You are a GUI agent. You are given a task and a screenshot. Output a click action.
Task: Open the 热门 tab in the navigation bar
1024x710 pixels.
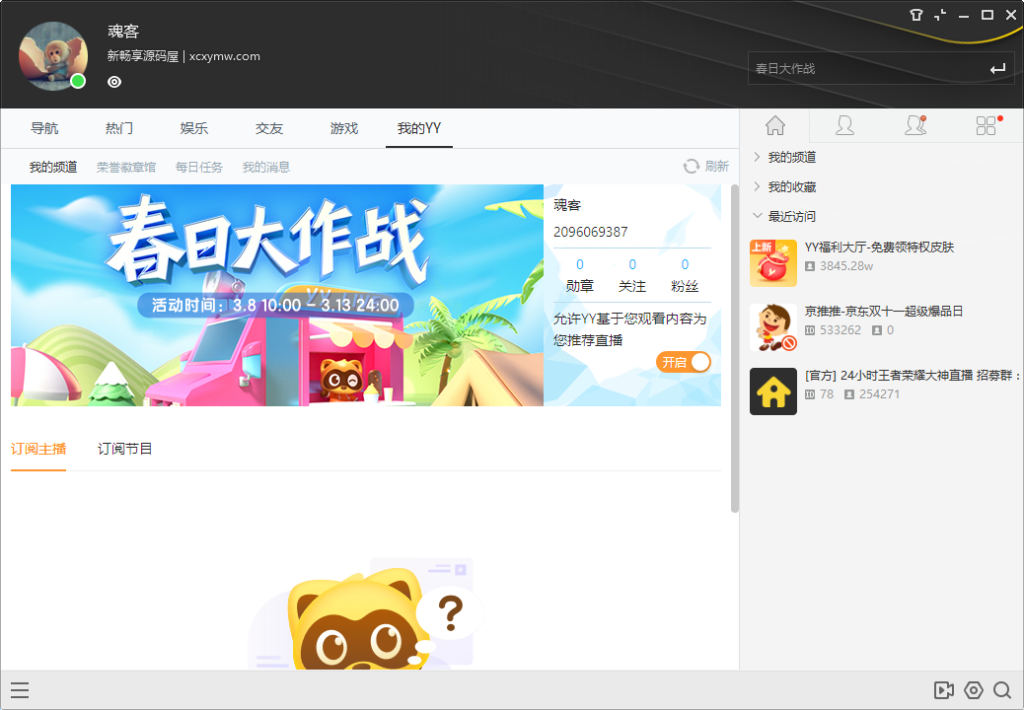(117, 128)
